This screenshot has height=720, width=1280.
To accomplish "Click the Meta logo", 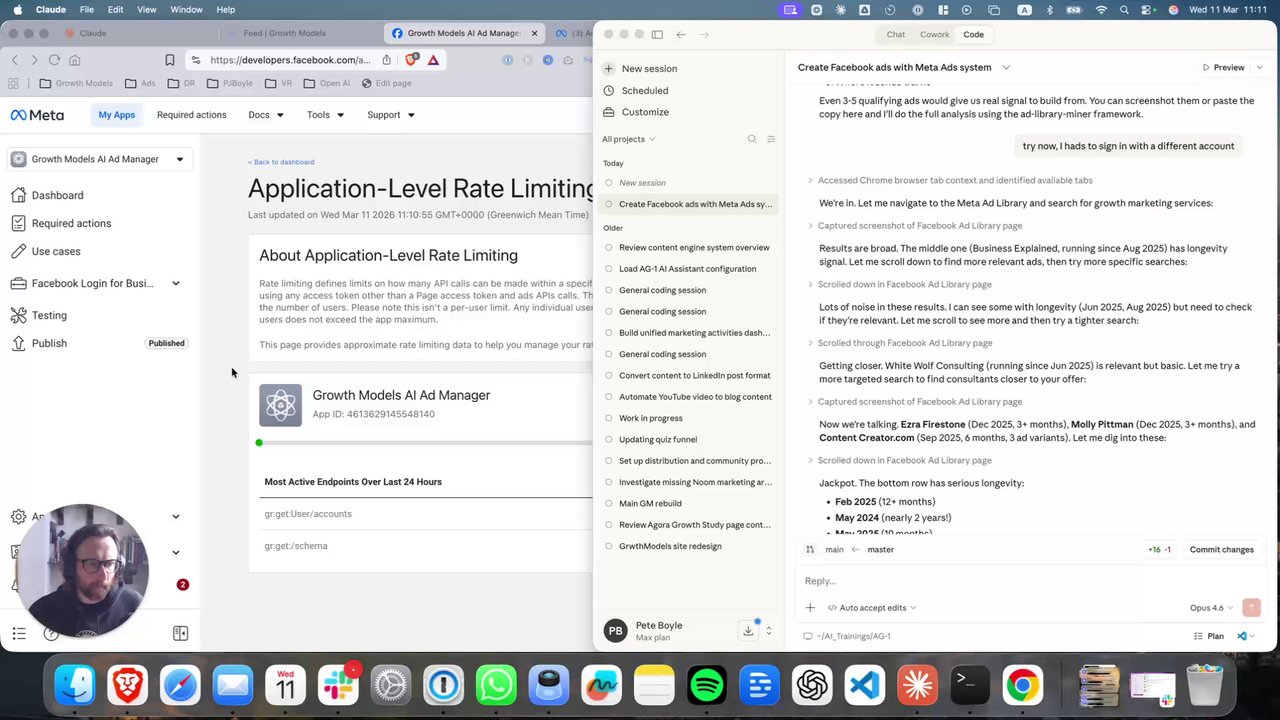I will (x=37, y=115).
